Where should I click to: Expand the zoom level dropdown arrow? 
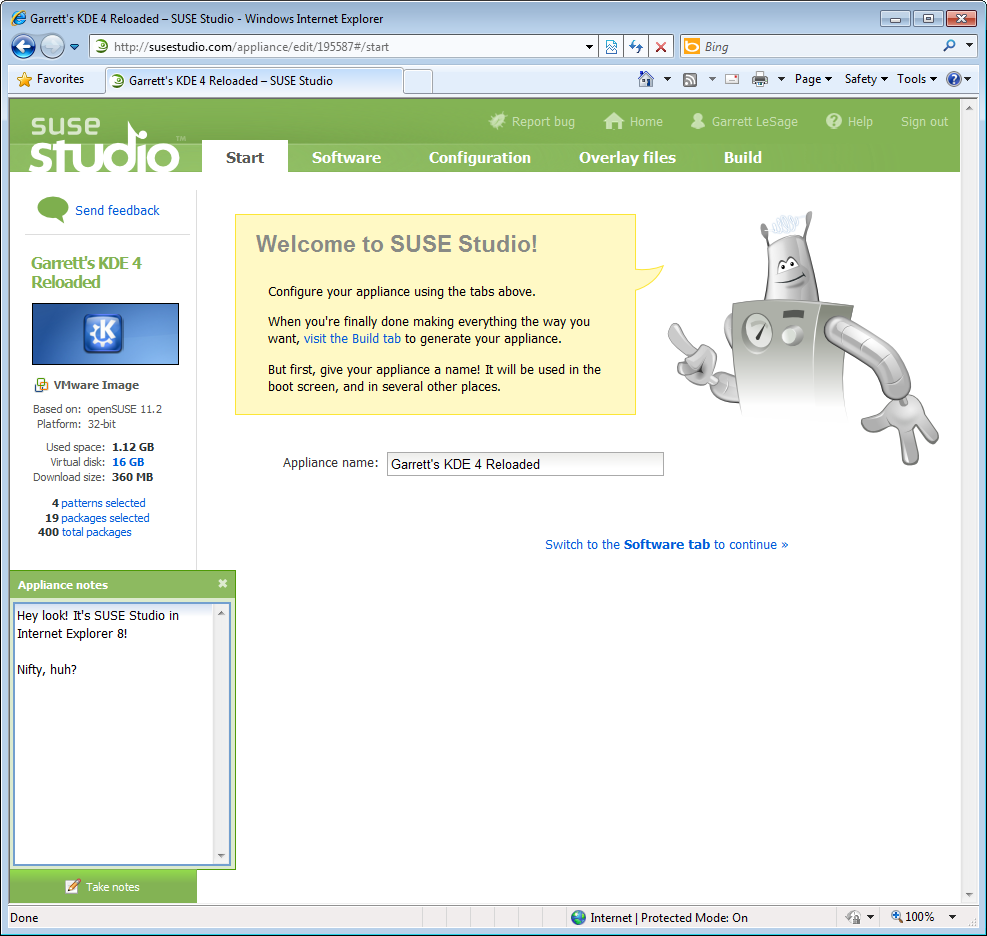(953, 917)
